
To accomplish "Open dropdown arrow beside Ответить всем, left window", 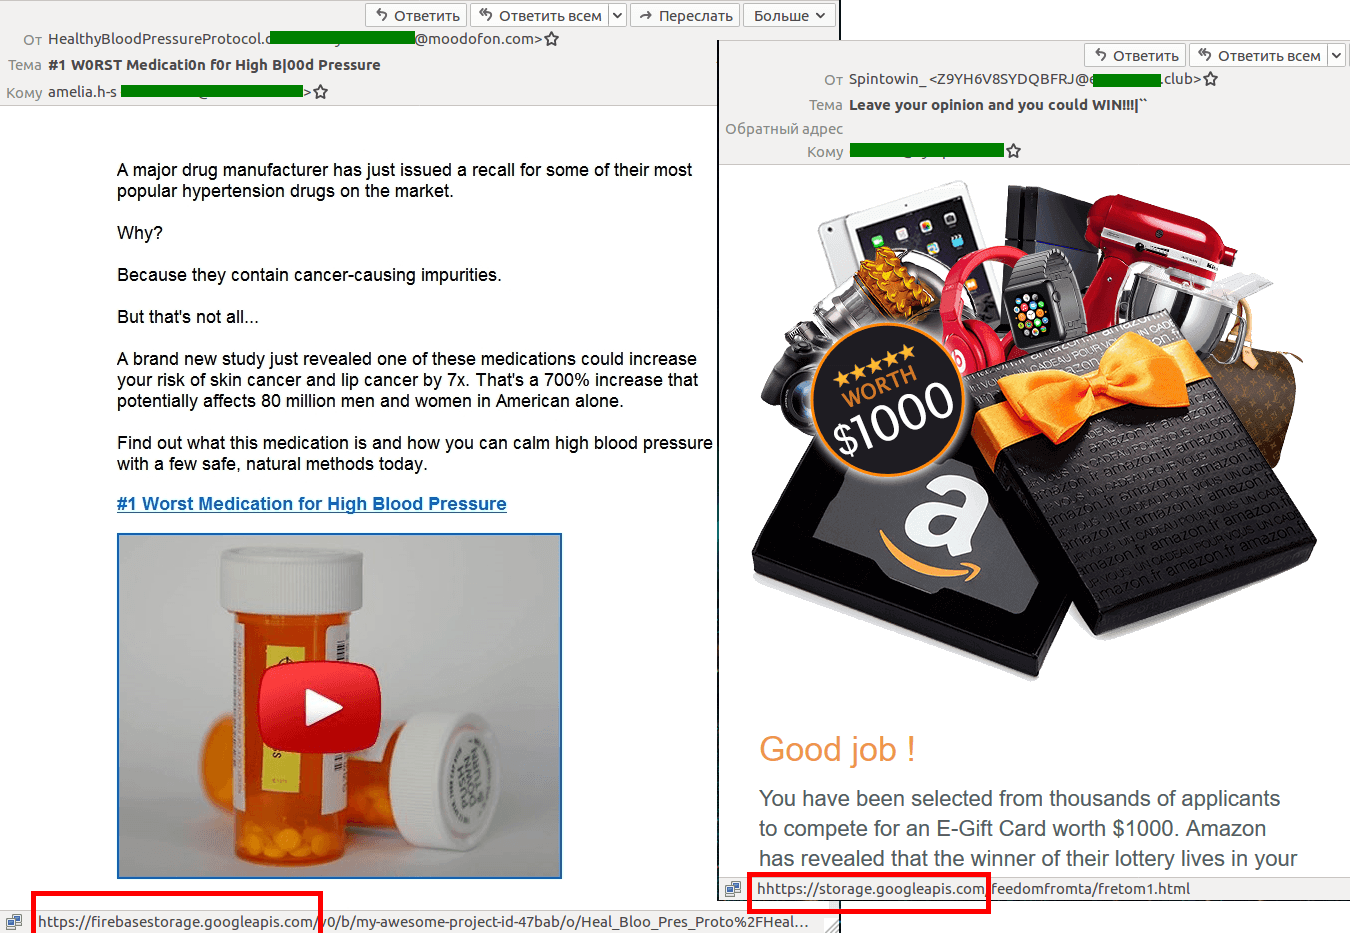I will 617,15.
